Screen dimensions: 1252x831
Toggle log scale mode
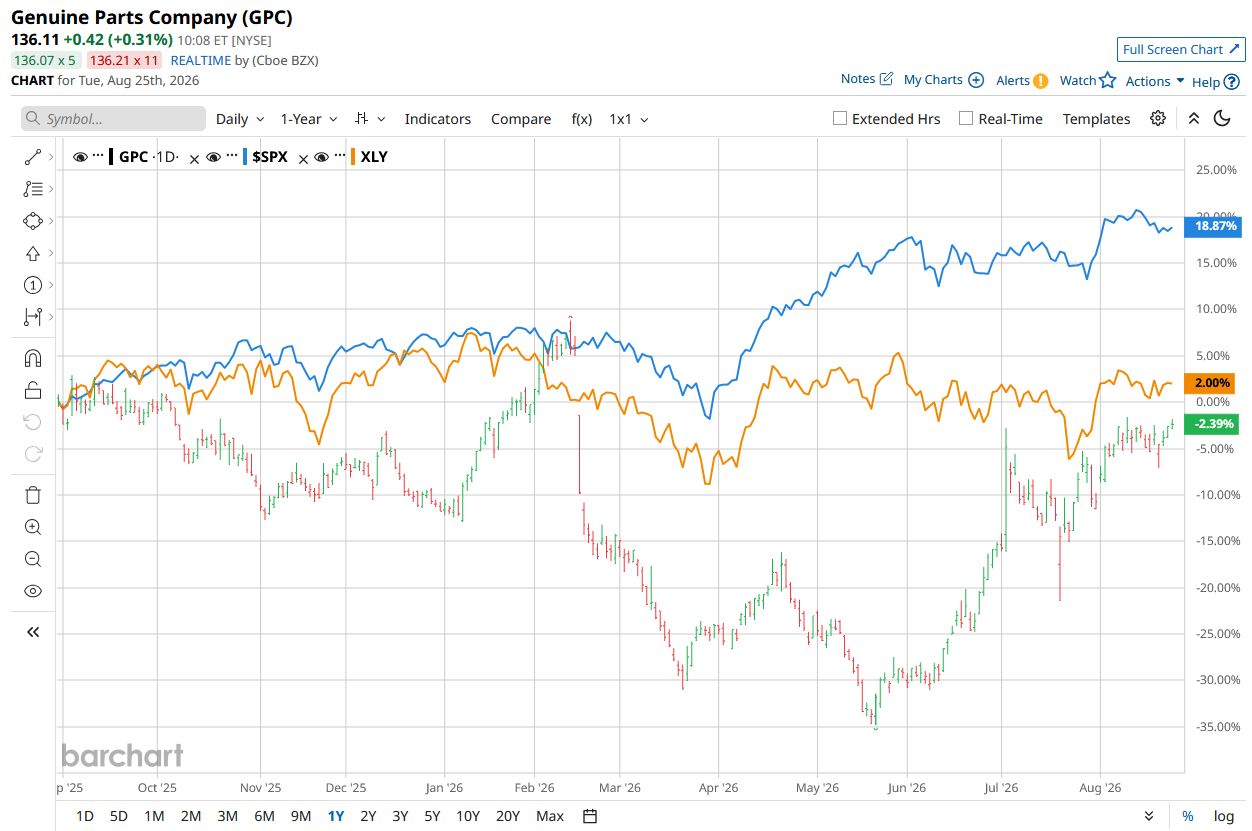[1223, 816]
